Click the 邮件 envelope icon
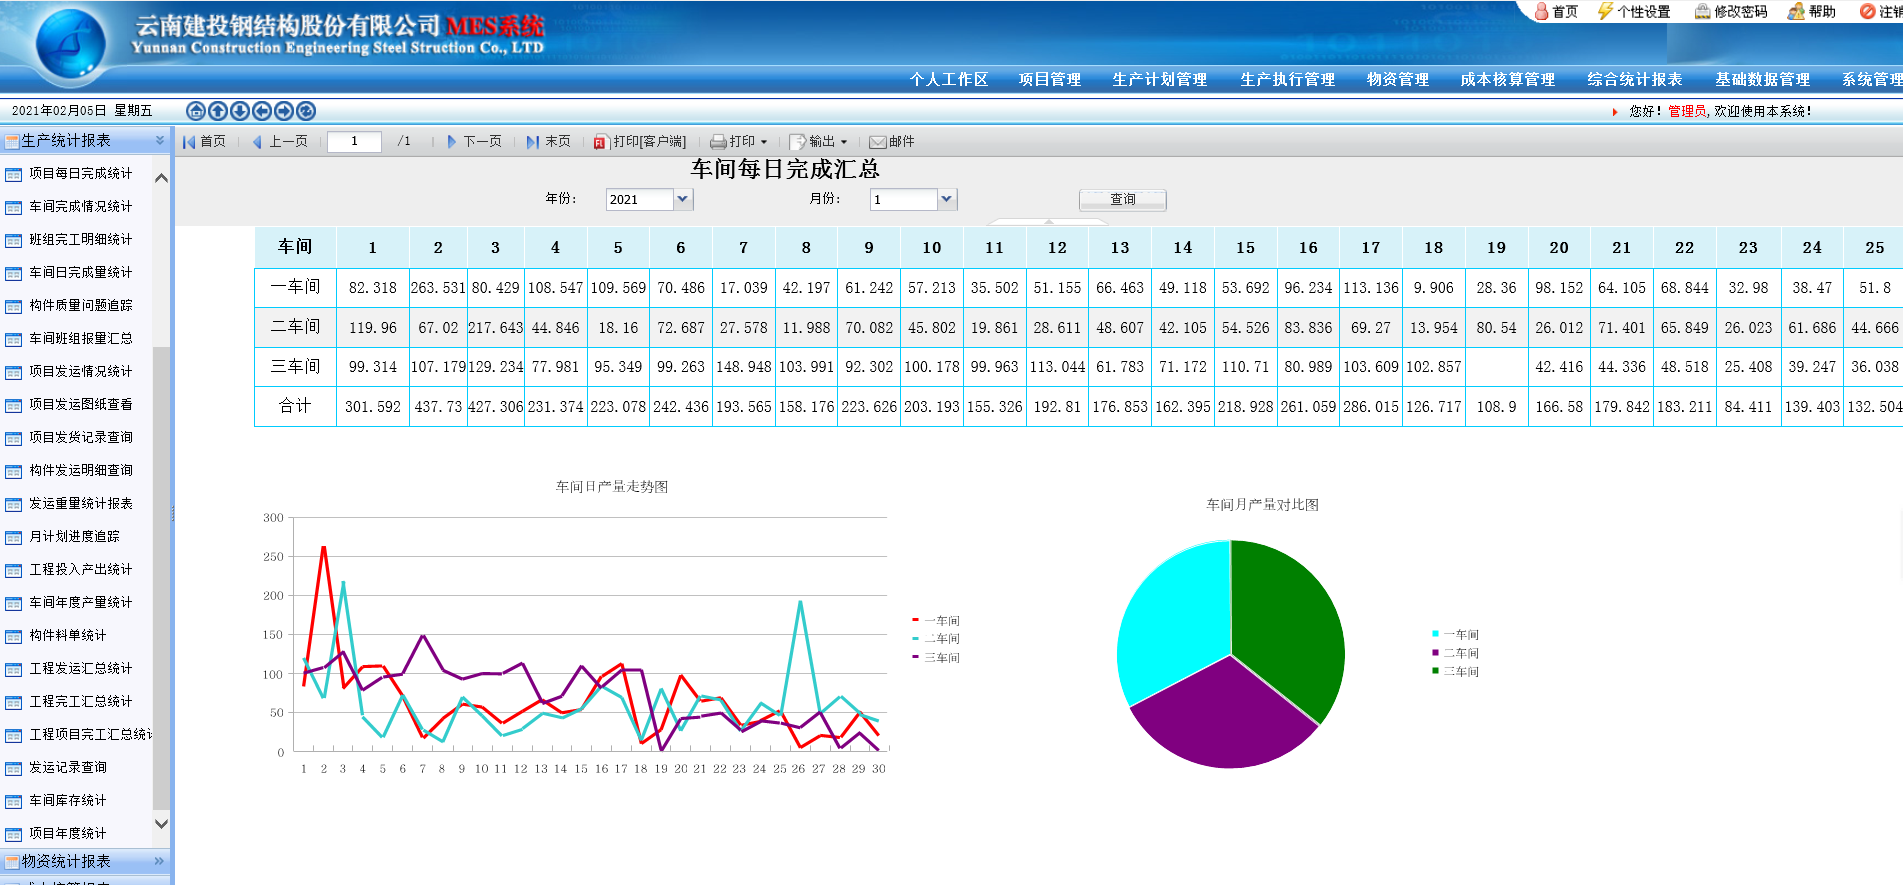1903x885 pixels. 877,142
